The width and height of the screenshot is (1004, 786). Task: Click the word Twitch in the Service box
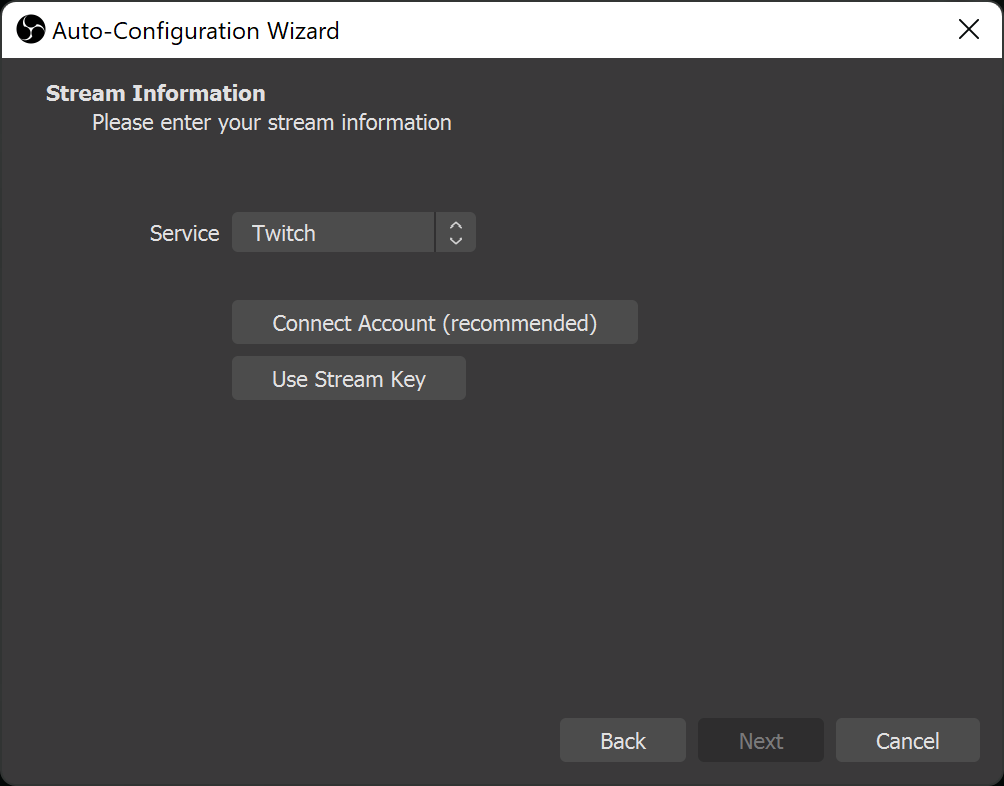(284, 233)
